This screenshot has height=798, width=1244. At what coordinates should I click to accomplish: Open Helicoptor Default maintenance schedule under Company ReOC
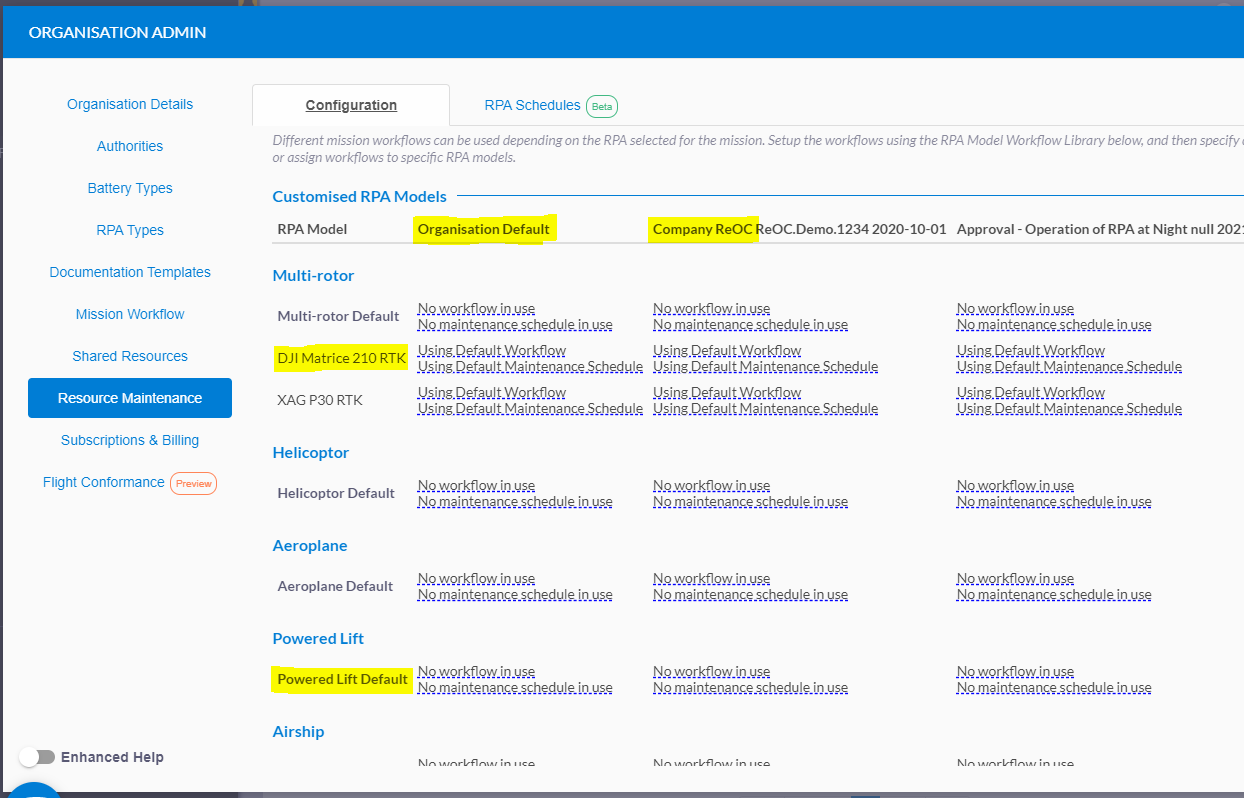tap(750, 501)
